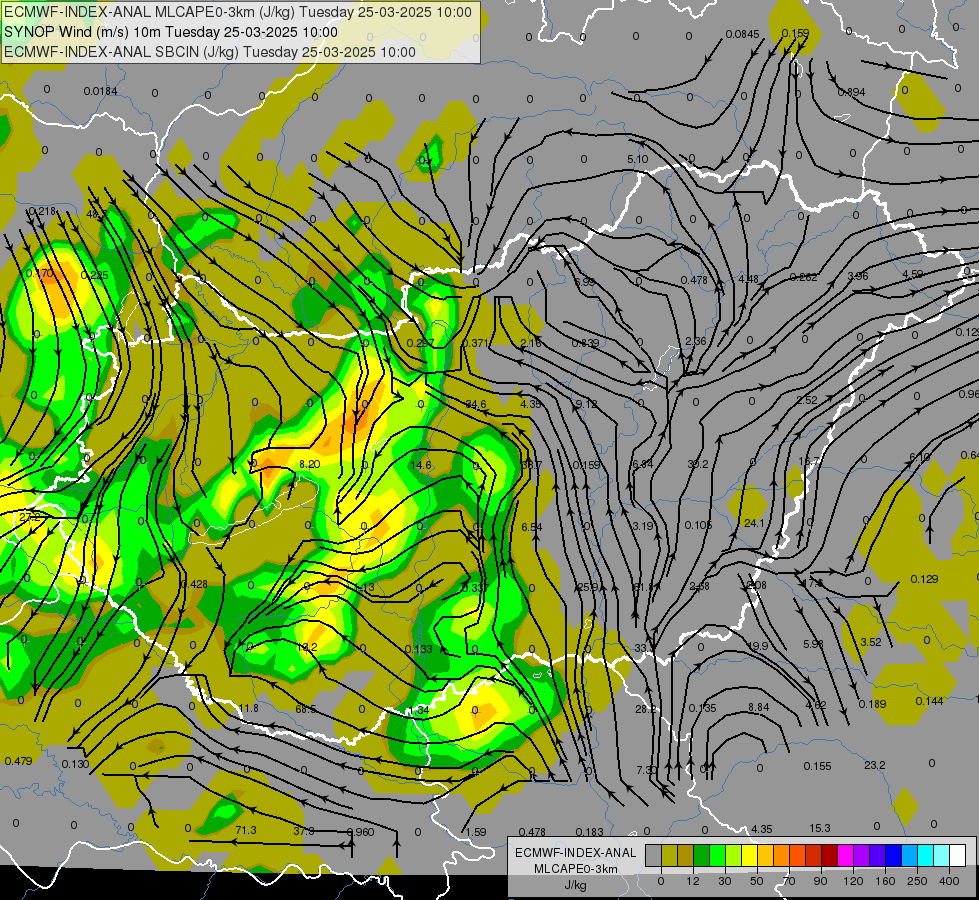The image size is (979, 900).
Task: Click the map value '0.155'
Action: point(817,766)
